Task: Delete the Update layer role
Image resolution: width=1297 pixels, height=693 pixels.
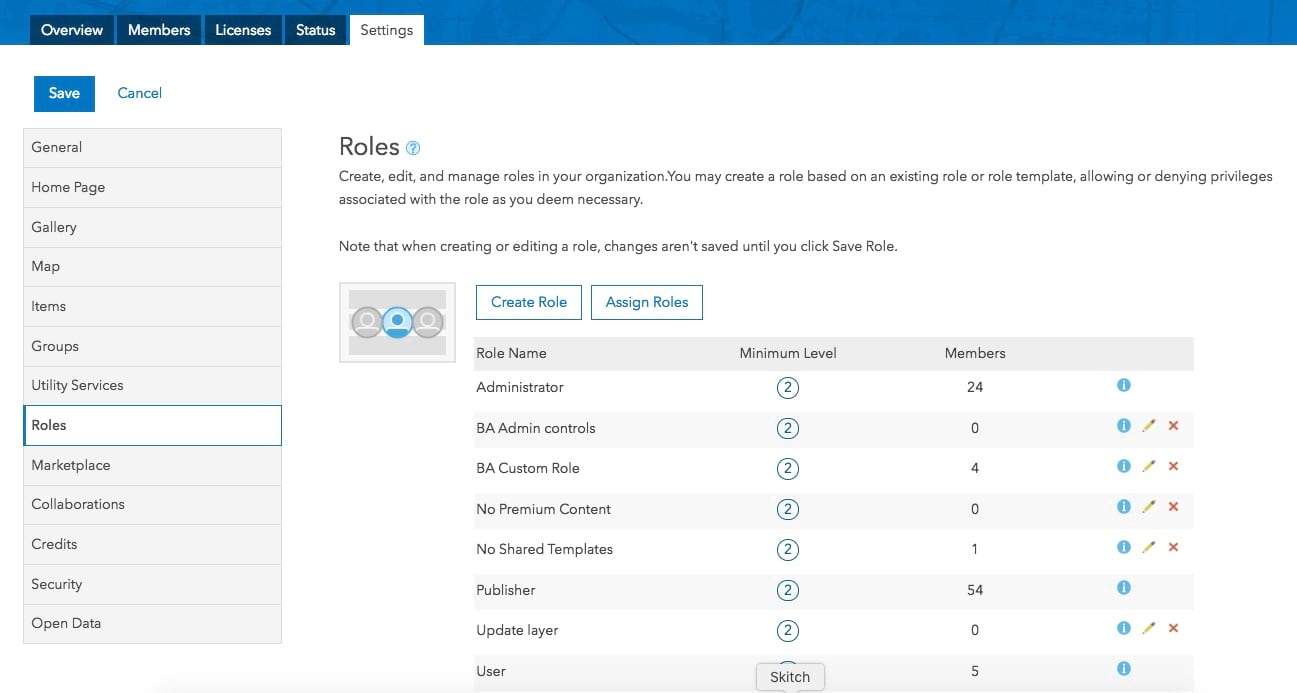Action: 1173,628
